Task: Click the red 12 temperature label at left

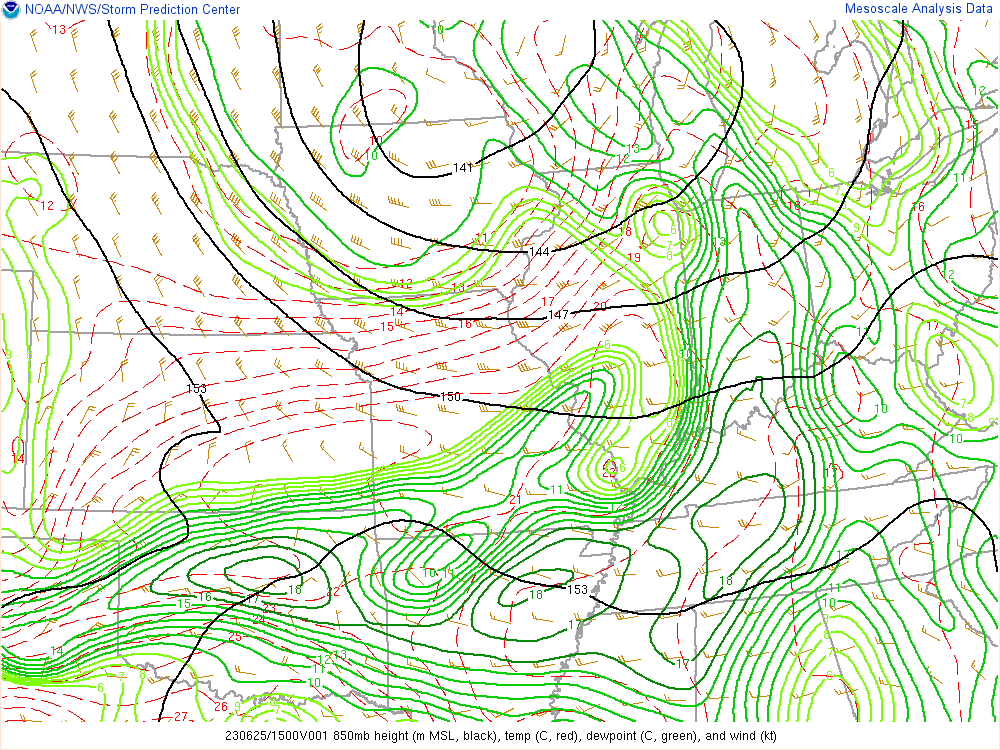Action: [46, 206]
